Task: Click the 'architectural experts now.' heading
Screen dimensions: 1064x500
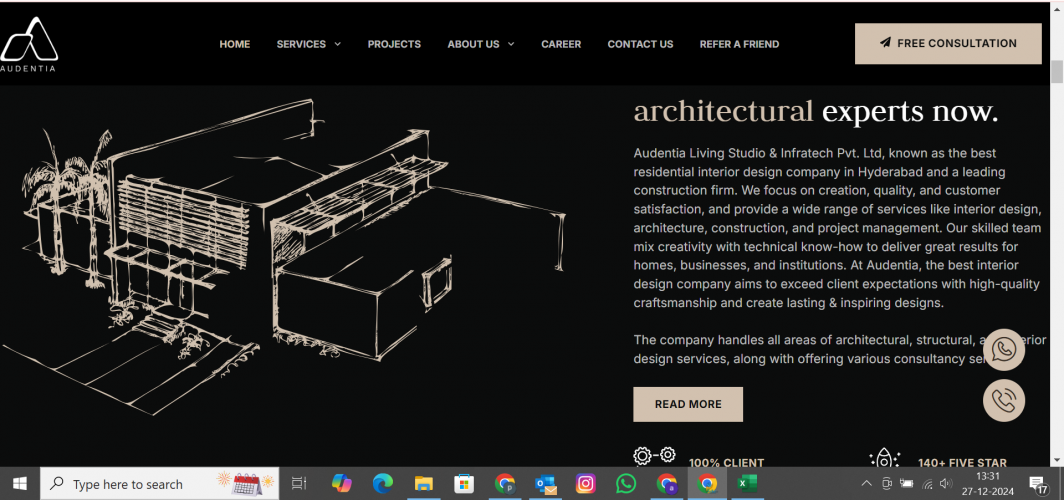Action: pyautogui.click(x=816, y=112)
